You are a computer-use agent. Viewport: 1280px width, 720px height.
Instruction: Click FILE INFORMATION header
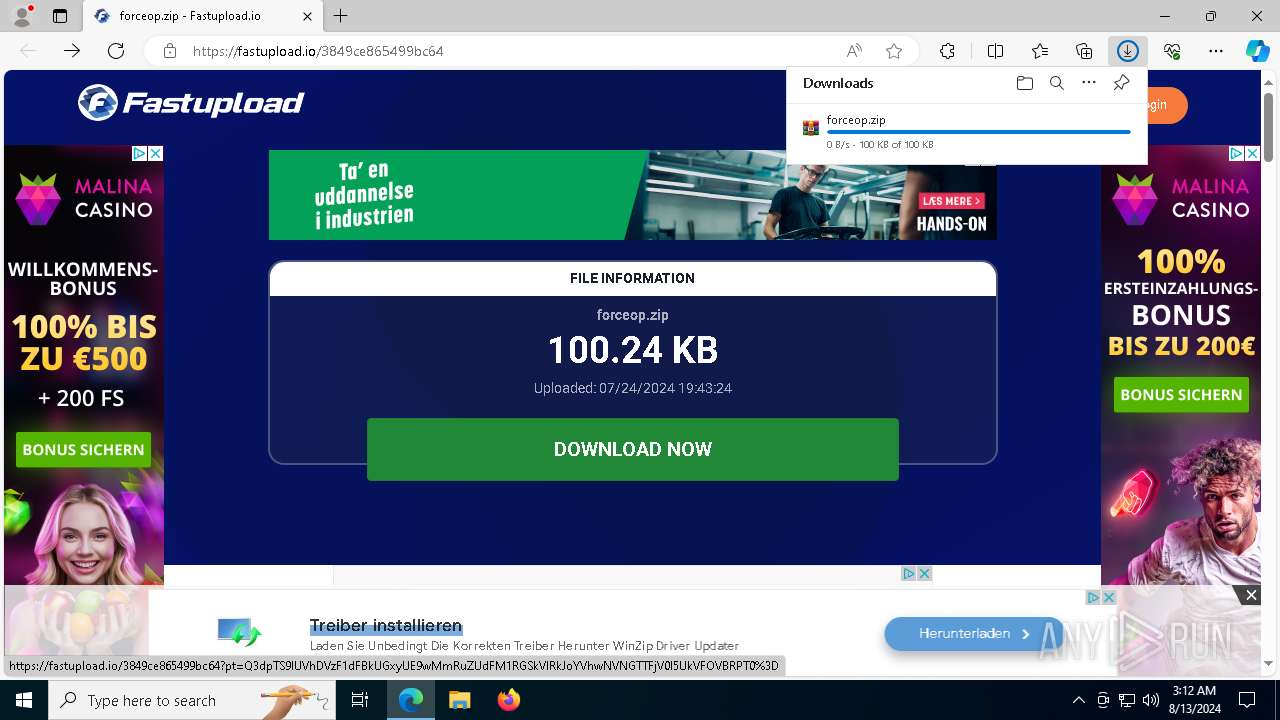click(632, 278)
